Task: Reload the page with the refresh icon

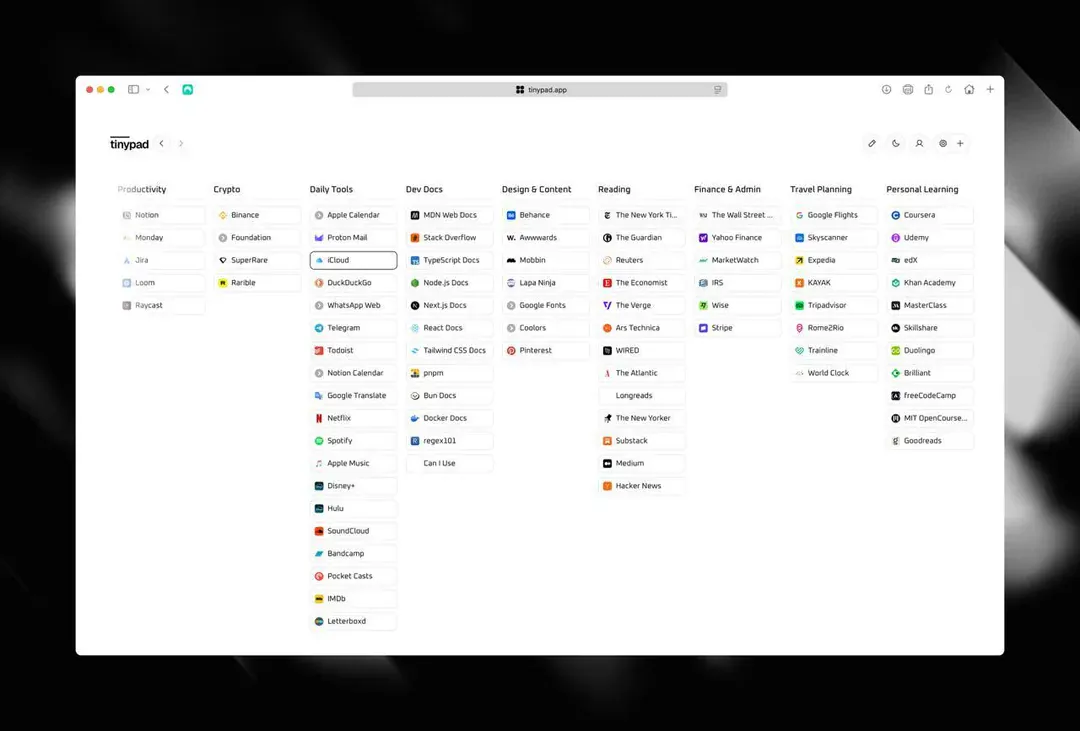Action: pyautogui.click(x=948, y=90)
